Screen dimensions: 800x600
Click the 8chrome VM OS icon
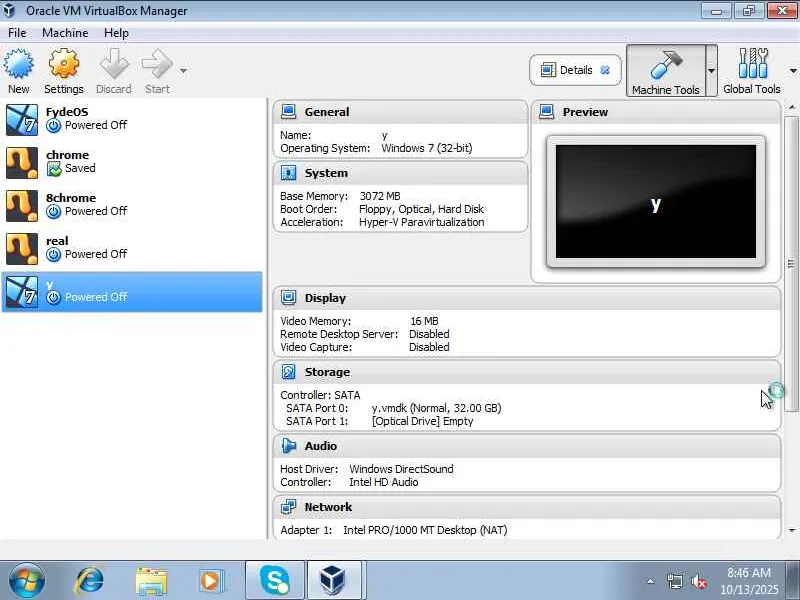pyautogui.click(x=22, y=206)
